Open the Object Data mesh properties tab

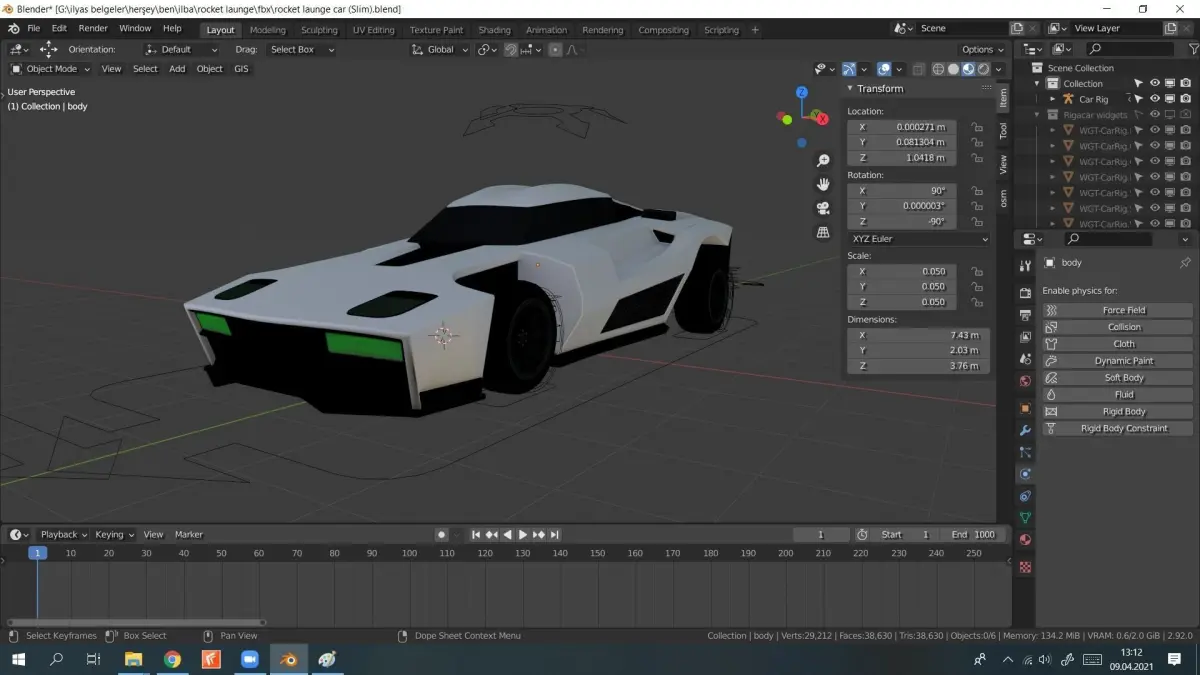1025,518
